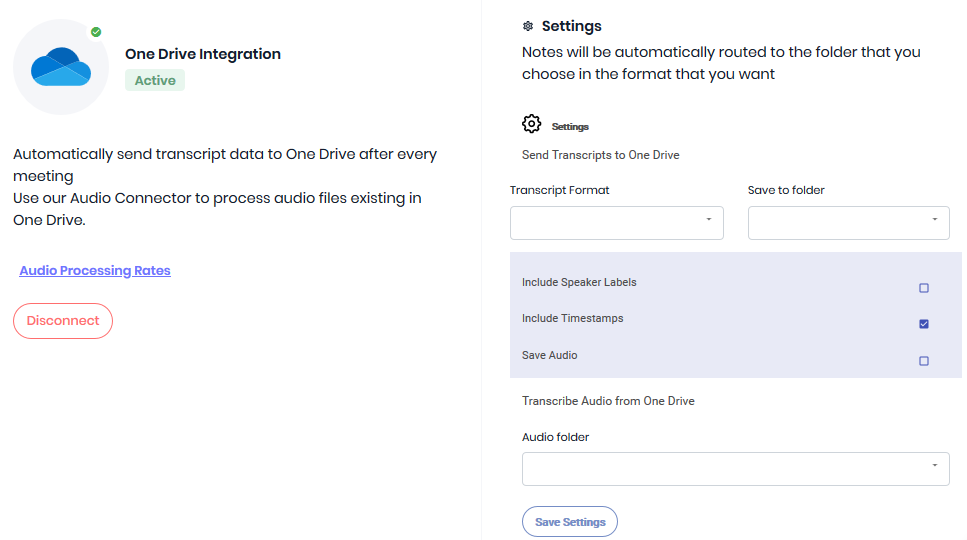This screenshot has width=967, height=540.
Task: Click the Active status badge
Action: click(155, 80)
